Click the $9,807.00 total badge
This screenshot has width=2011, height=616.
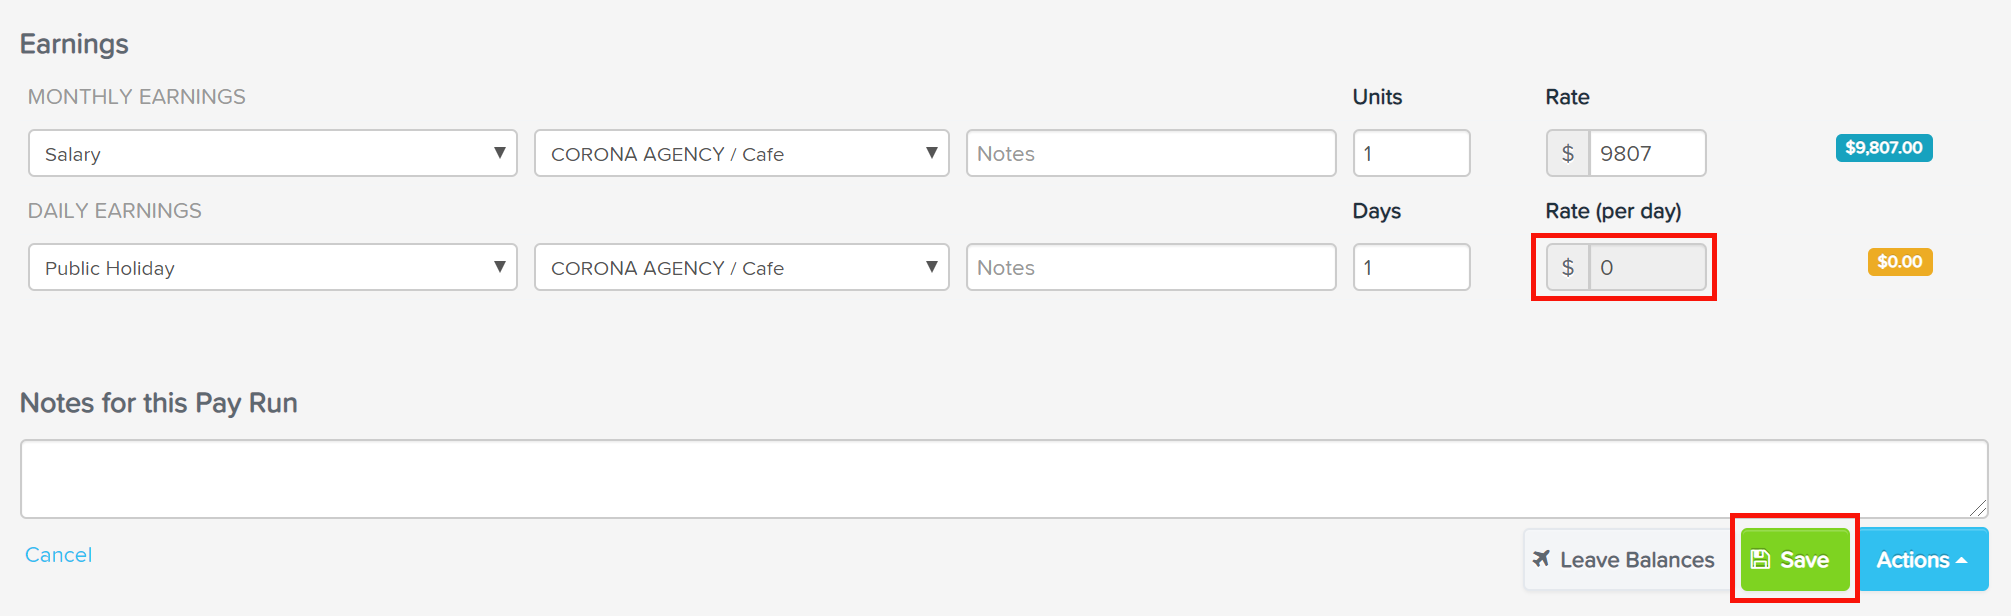(1884, 148)
